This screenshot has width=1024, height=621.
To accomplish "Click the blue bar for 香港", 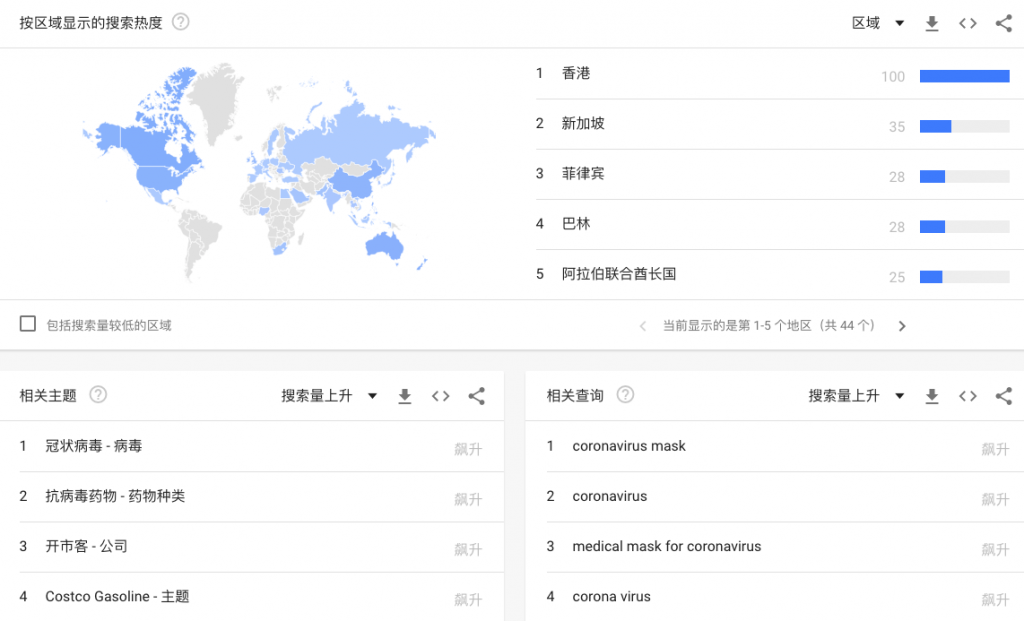I will pos(964,76).
